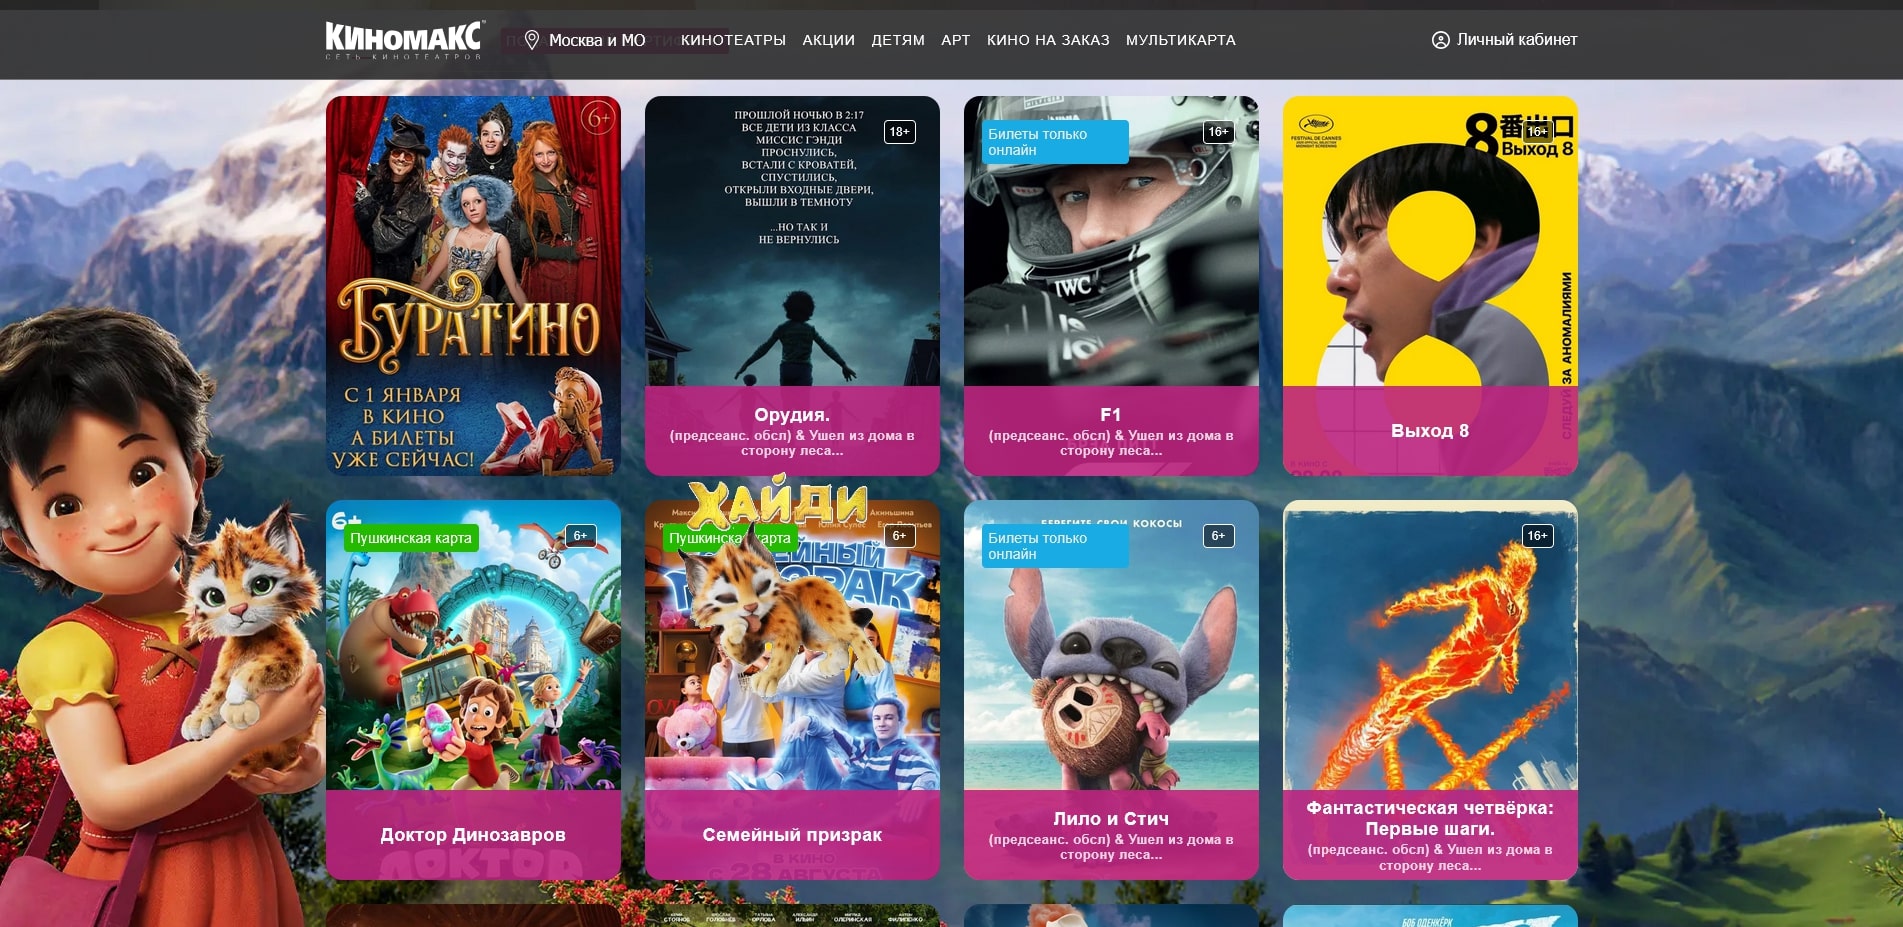The width and height of the screenshot is (1903, 927).
Task: Select the Семейный призрак movie title
Action: click(792, 835)
